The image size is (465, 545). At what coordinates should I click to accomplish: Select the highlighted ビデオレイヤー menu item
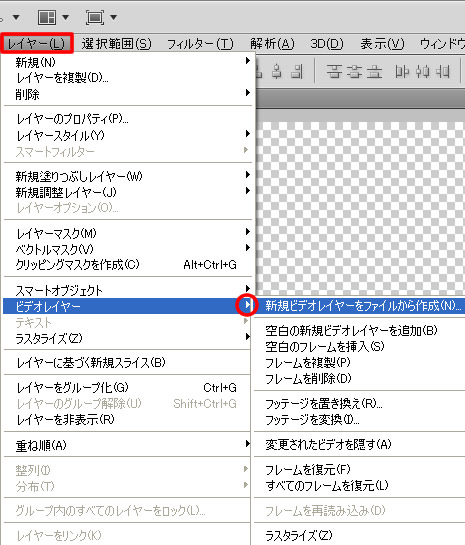127,306
